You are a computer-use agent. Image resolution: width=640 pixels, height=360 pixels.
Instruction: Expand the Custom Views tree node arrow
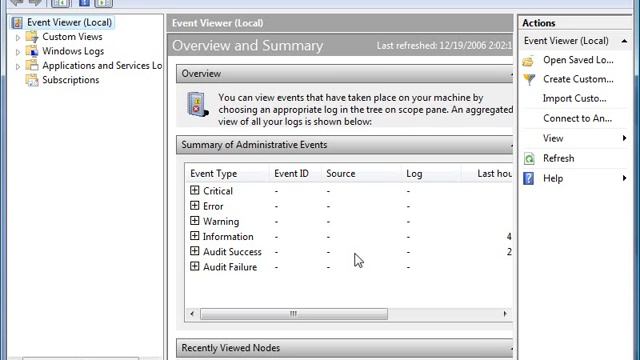tap(18, 38)
